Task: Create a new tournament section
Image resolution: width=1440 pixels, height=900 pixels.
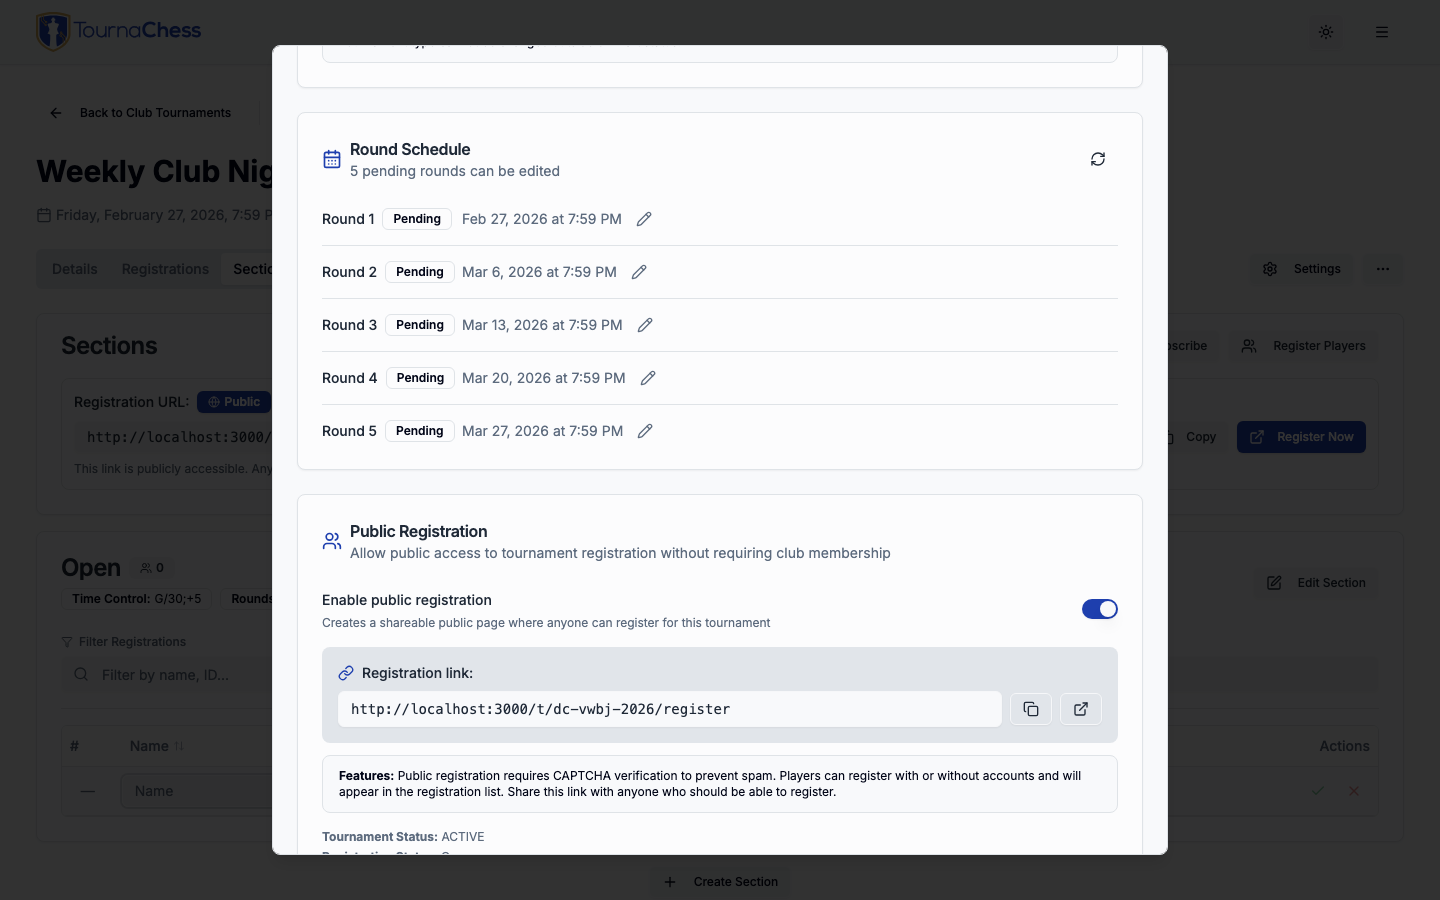Action: [720, 882]
